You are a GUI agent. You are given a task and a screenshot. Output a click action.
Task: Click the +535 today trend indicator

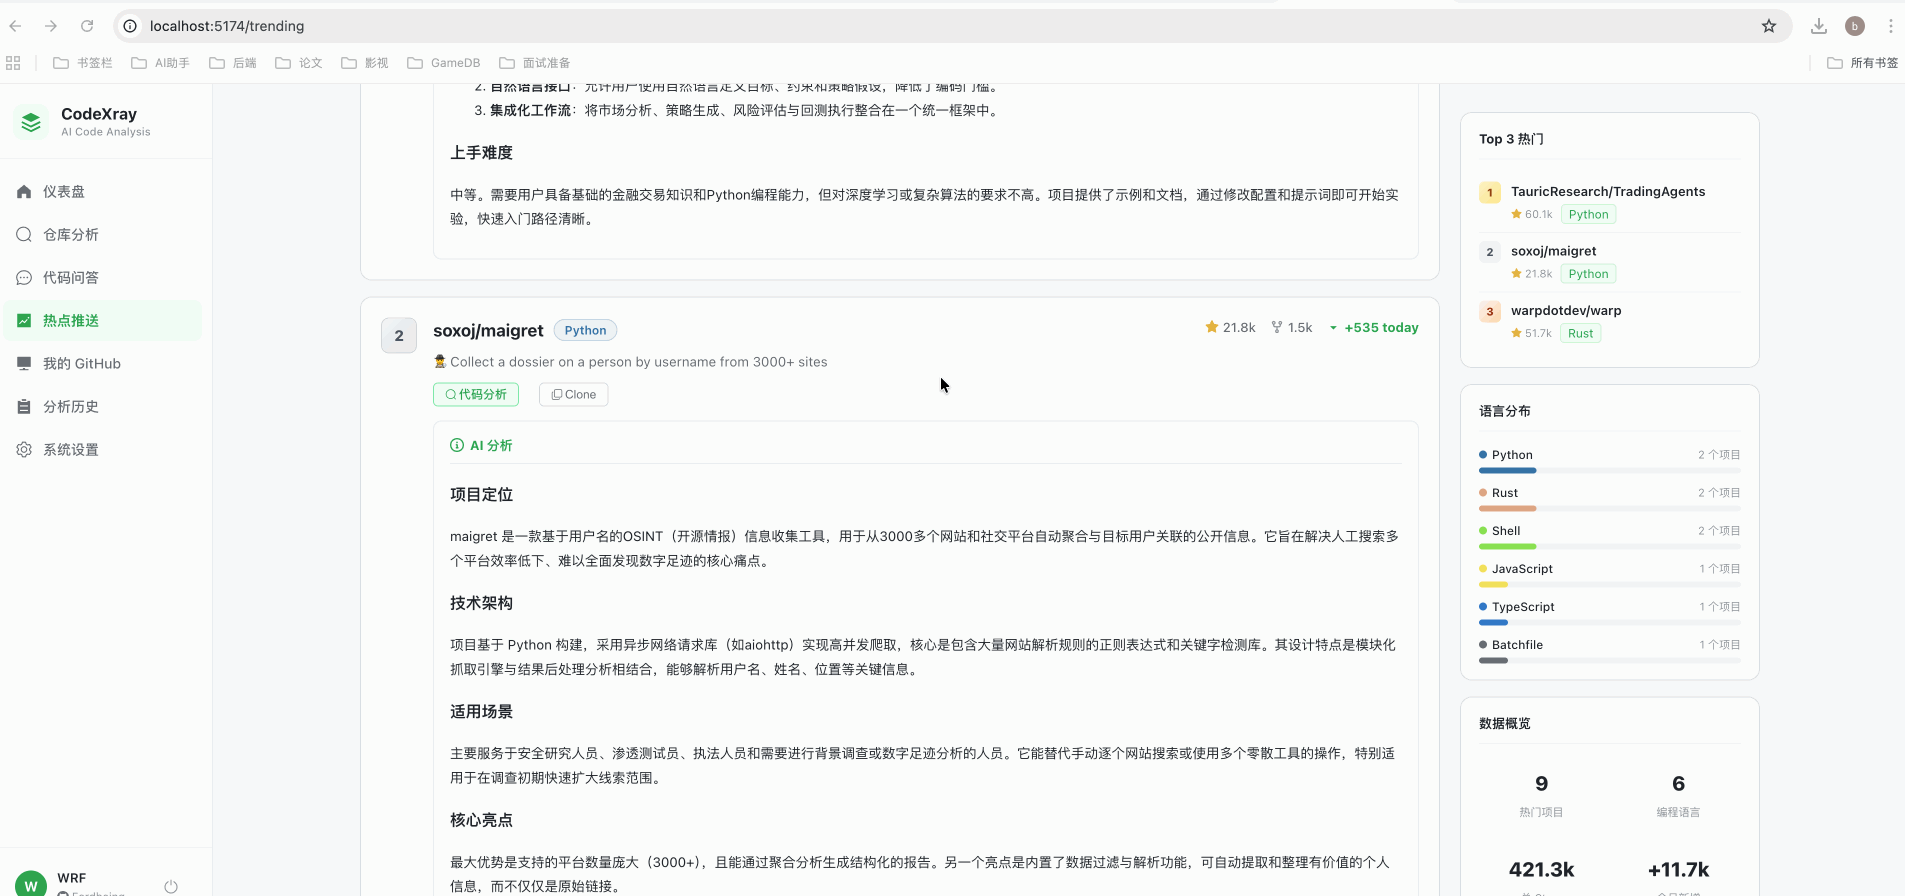[x=1374, y=327]
